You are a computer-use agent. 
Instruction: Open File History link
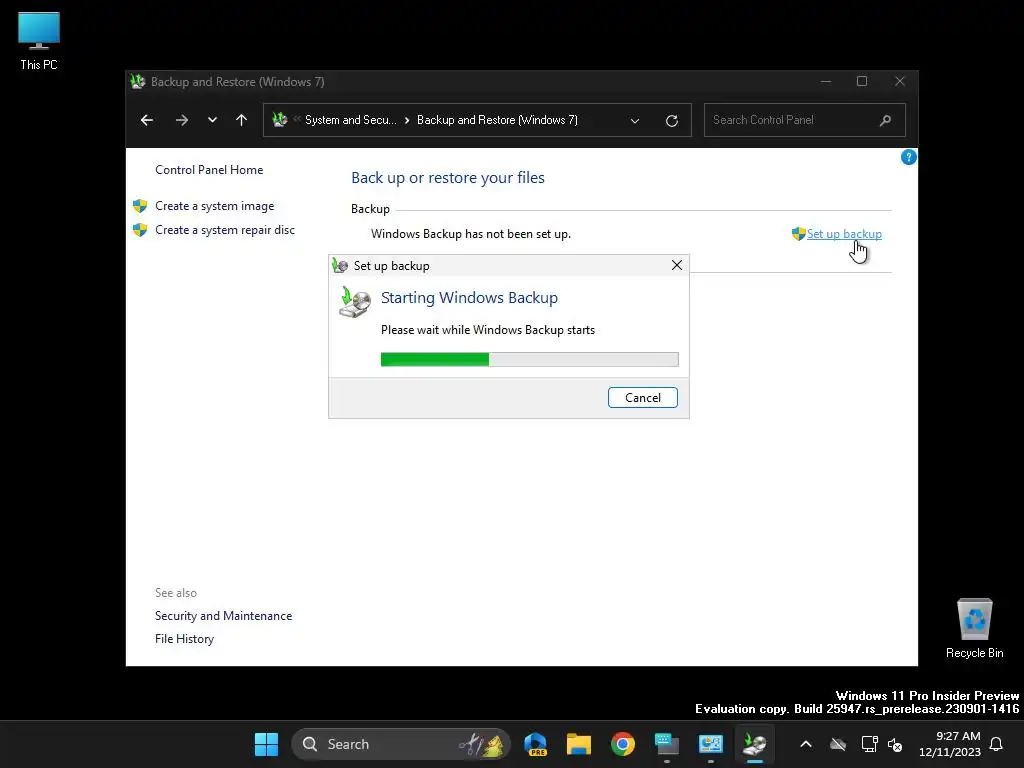click(184, 639)
